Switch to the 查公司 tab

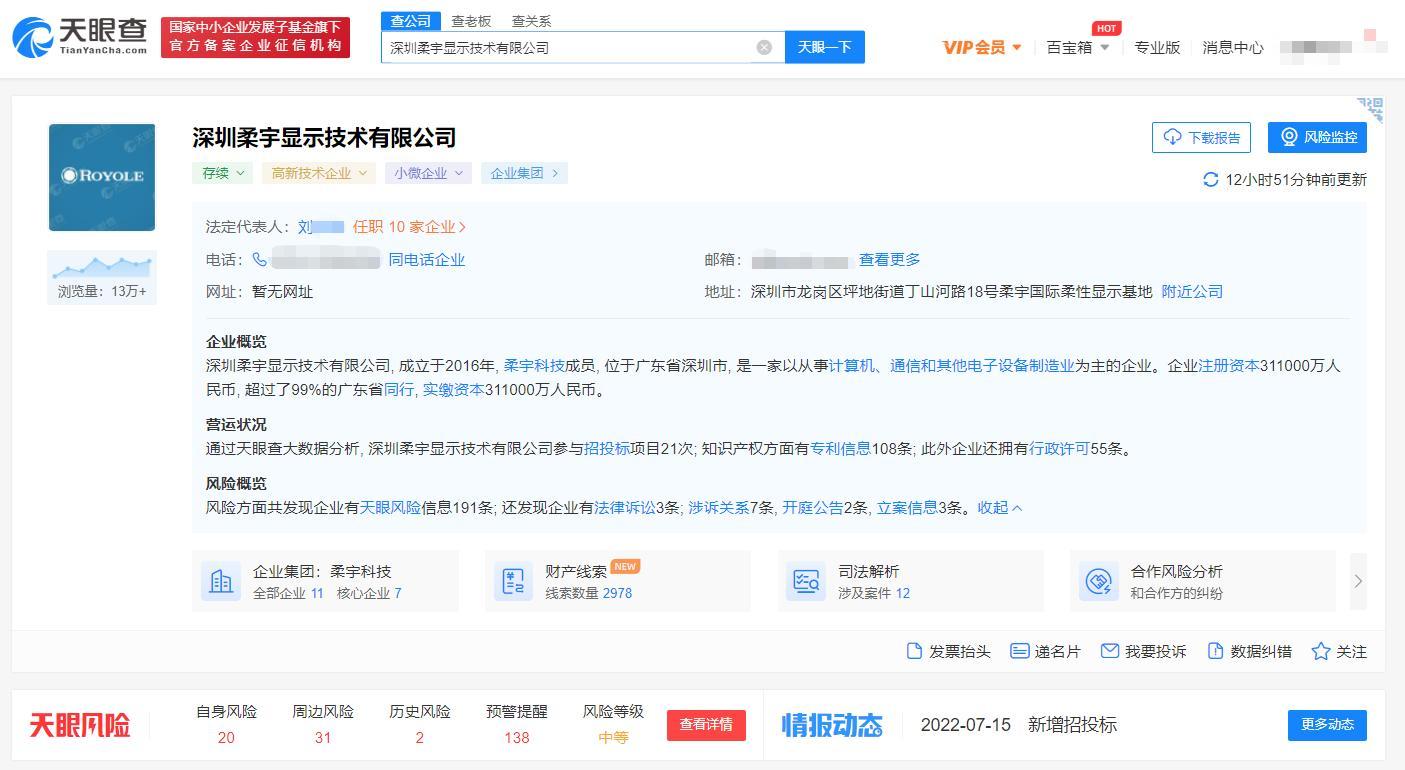(410, 21)
